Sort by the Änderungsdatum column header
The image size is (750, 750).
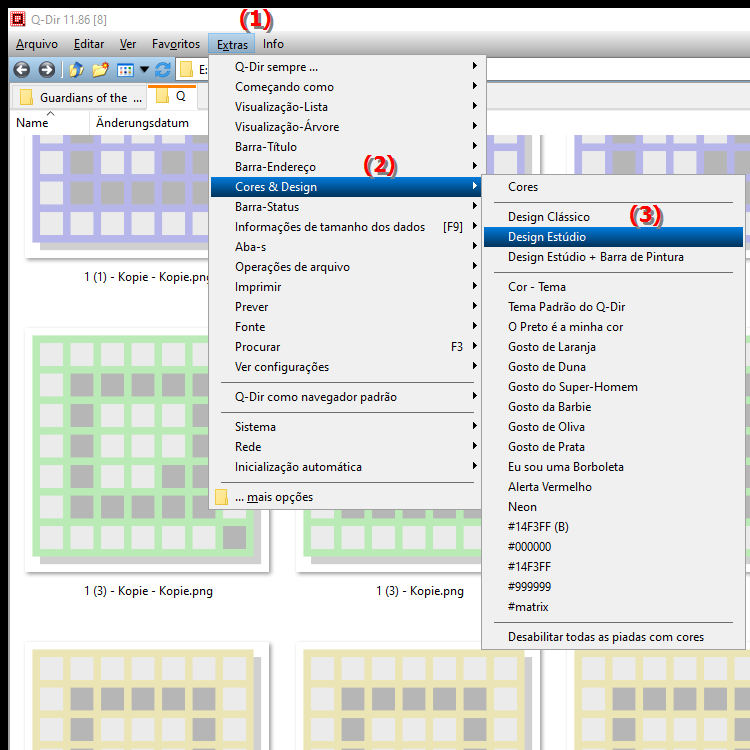coord(149,123)
